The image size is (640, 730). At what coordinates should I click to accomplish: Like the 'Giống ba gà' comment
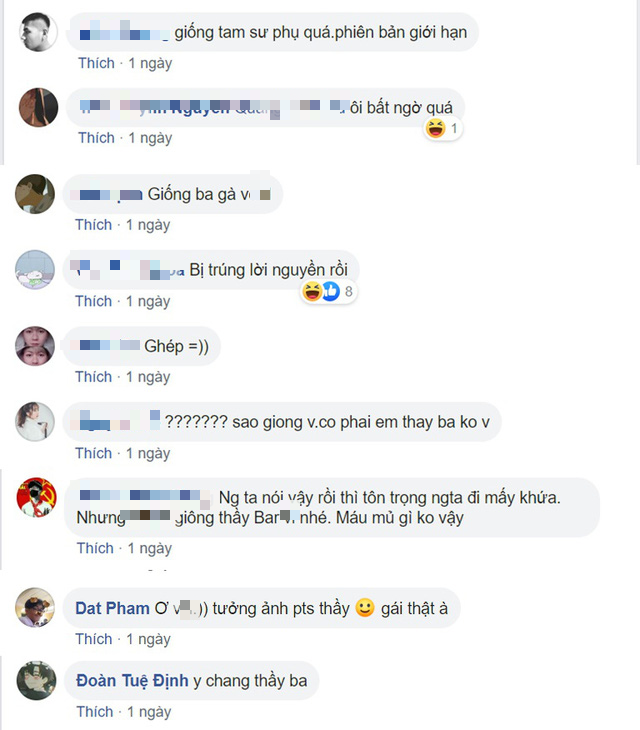pyautogui.click(x=94, y=225)
